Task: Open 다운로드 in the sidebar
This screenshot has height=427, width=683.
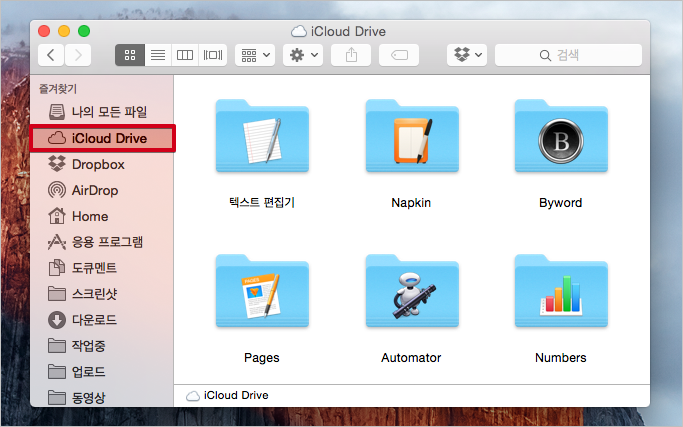Action: pyautogui.click(x=102, y=320)
